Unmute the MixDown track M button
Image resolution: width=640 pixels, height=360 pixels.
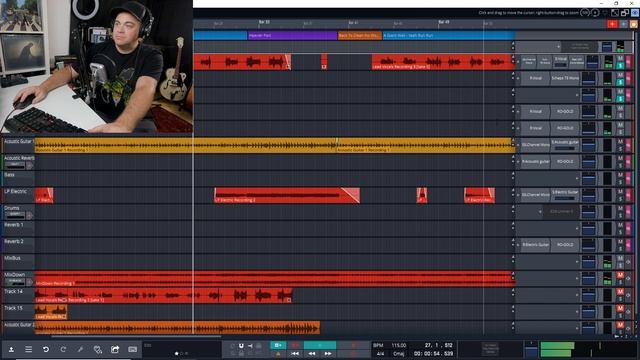[x=620, y=275]
